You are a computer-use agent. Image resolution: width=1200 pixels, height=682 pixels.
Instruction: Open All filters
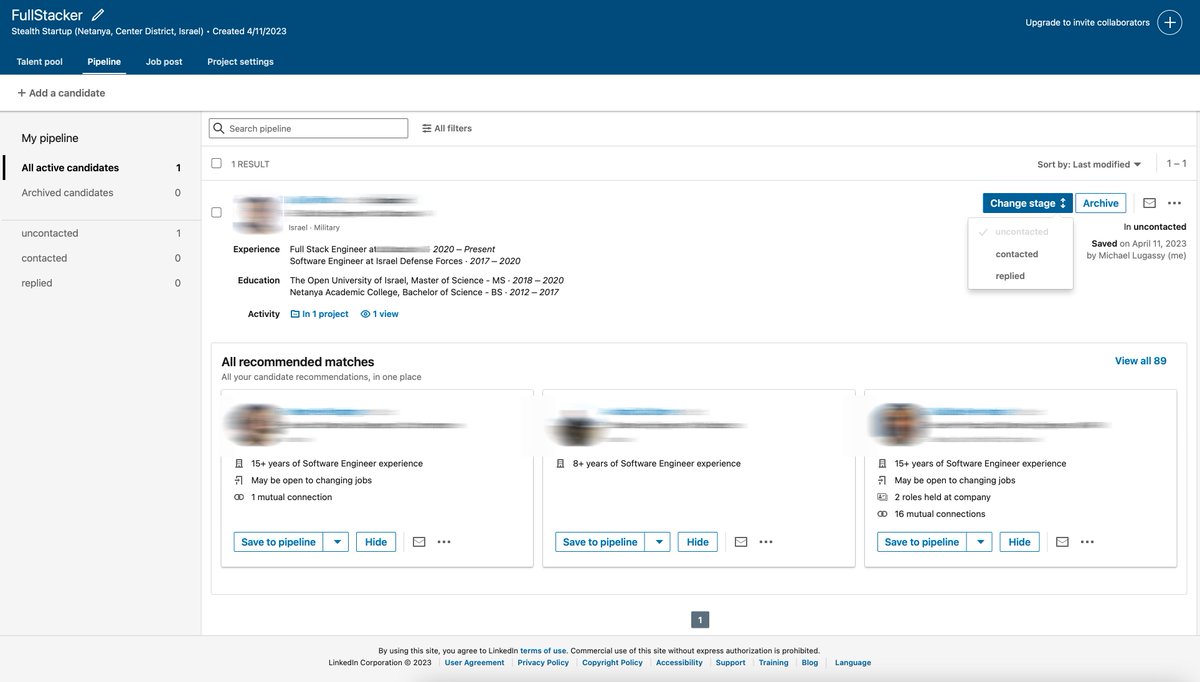point(446,129)
